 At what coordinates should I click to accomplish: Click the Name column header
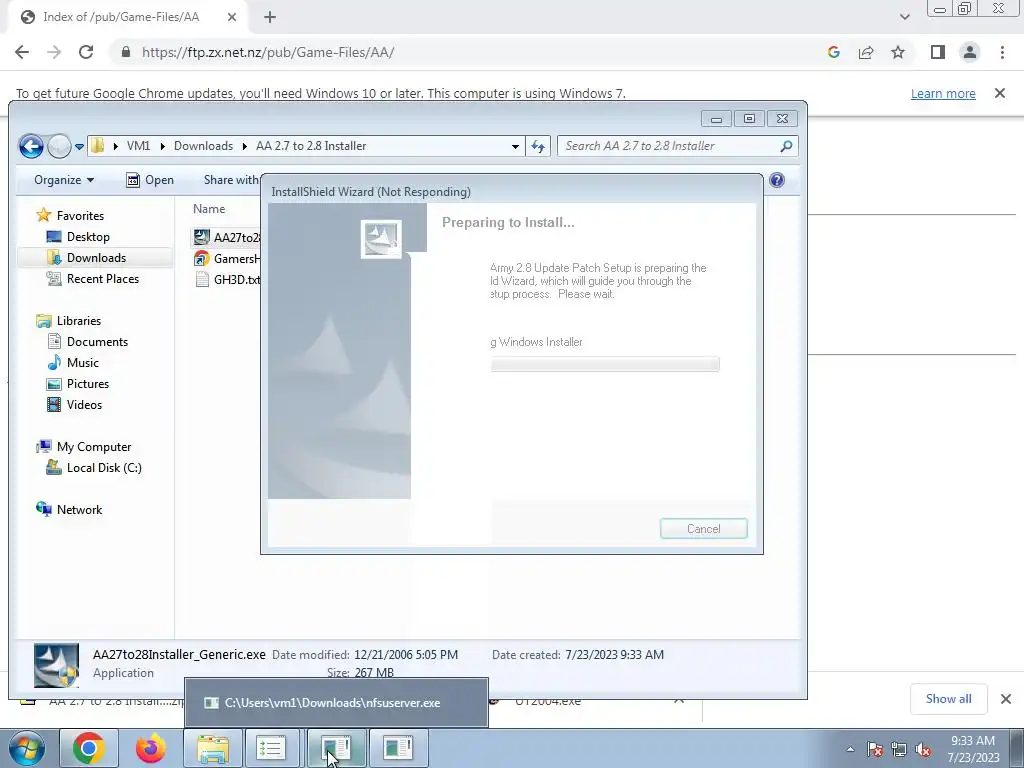[209, 209]
